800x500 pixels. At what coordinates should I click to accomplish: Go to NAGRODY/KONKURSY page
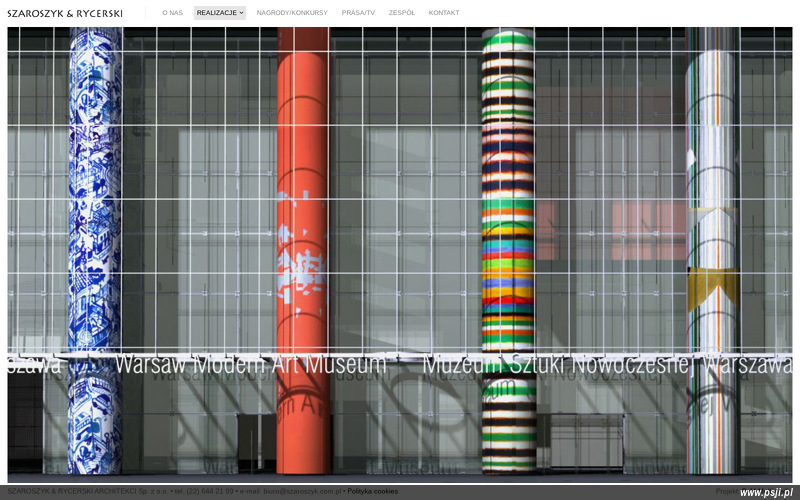[x=292, y=13]
